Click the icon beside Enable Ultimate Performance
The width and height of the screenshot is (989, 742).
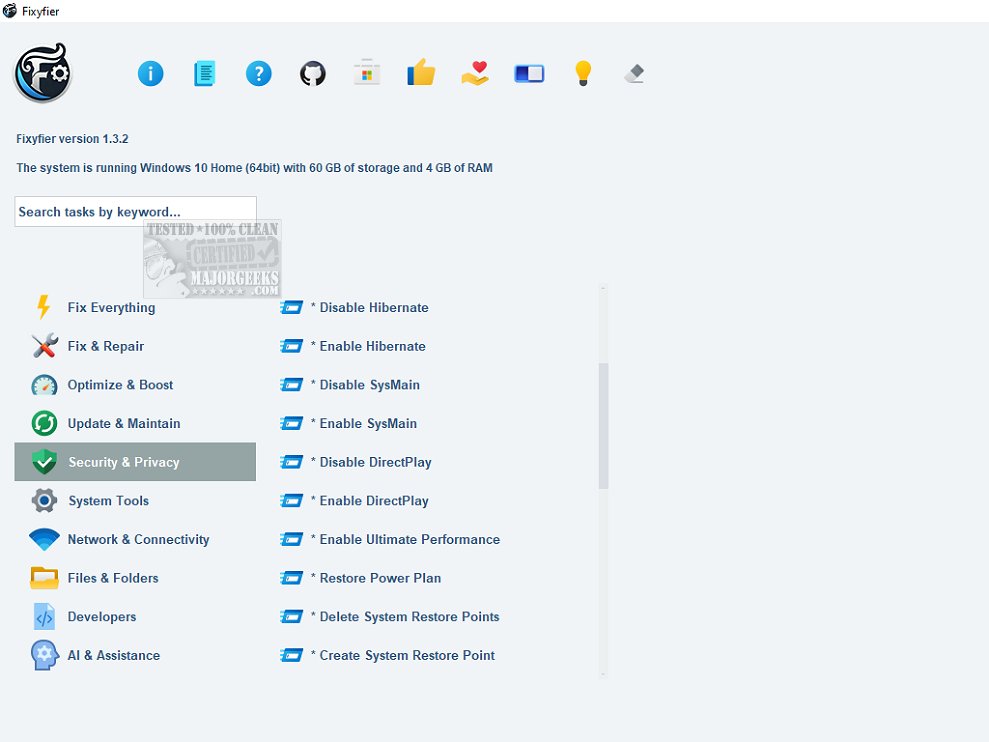point(291,539)
